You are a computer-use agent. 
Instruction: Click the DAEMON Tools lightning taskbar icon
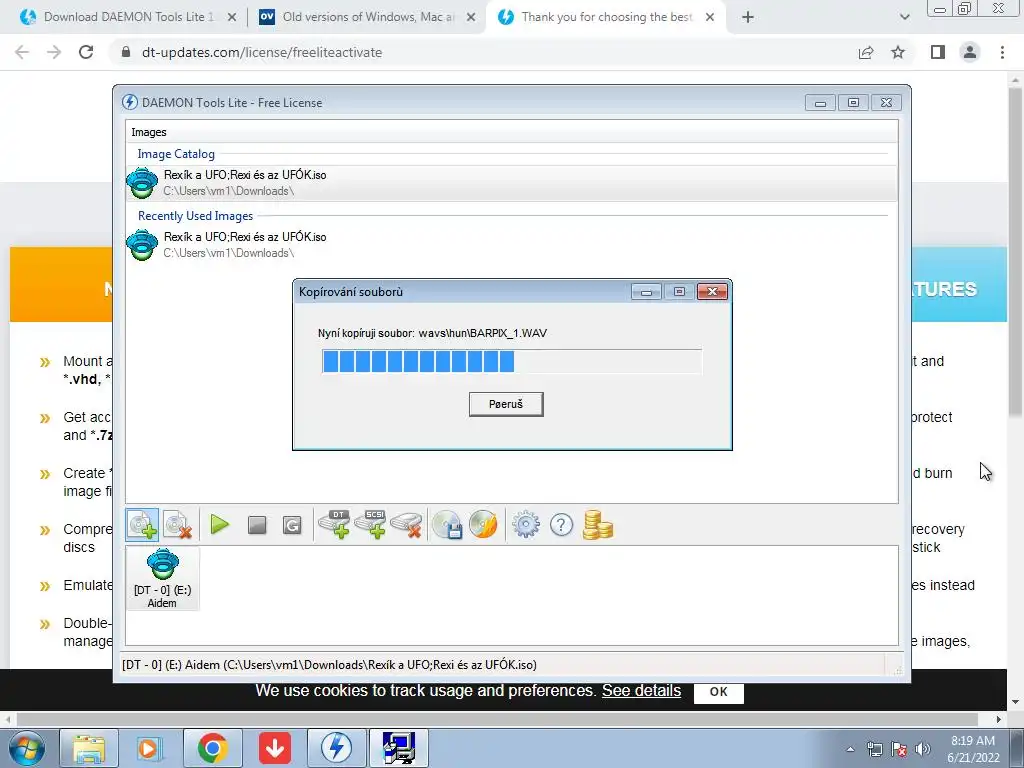[x=337, y=748]
